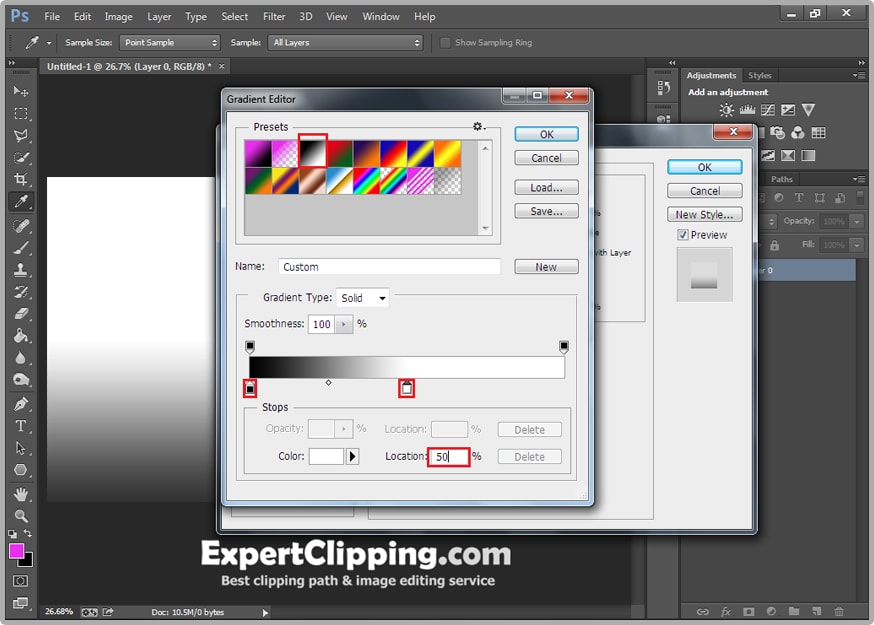Select the Lasso tool
874x625 pixels.
click(21, 135)
